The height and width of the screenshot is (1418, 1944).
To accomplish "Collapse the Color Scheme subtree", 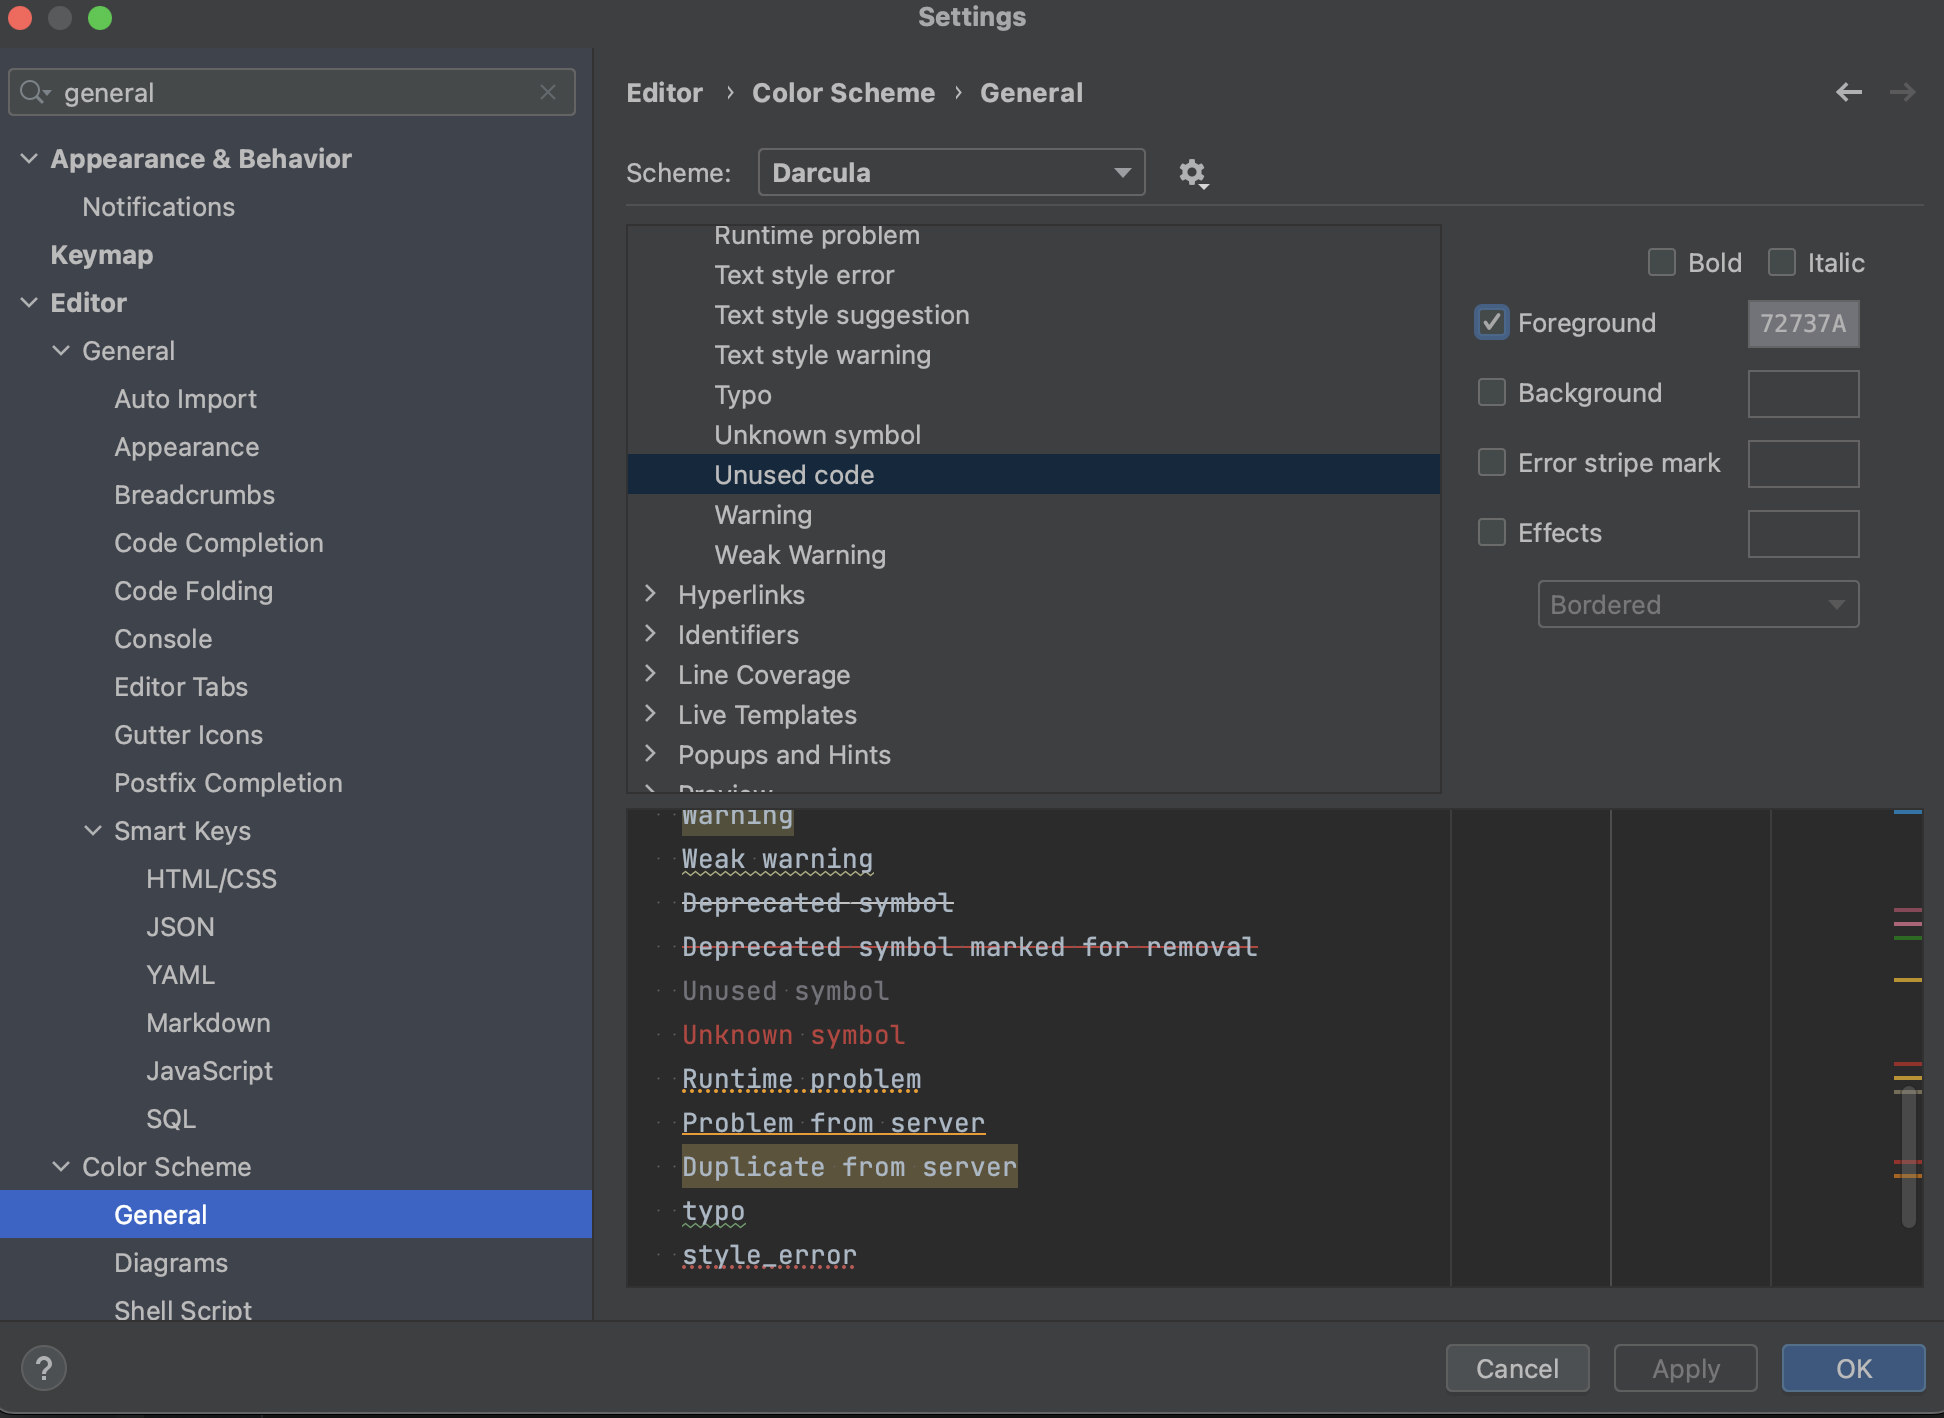I will (61, 1166).
